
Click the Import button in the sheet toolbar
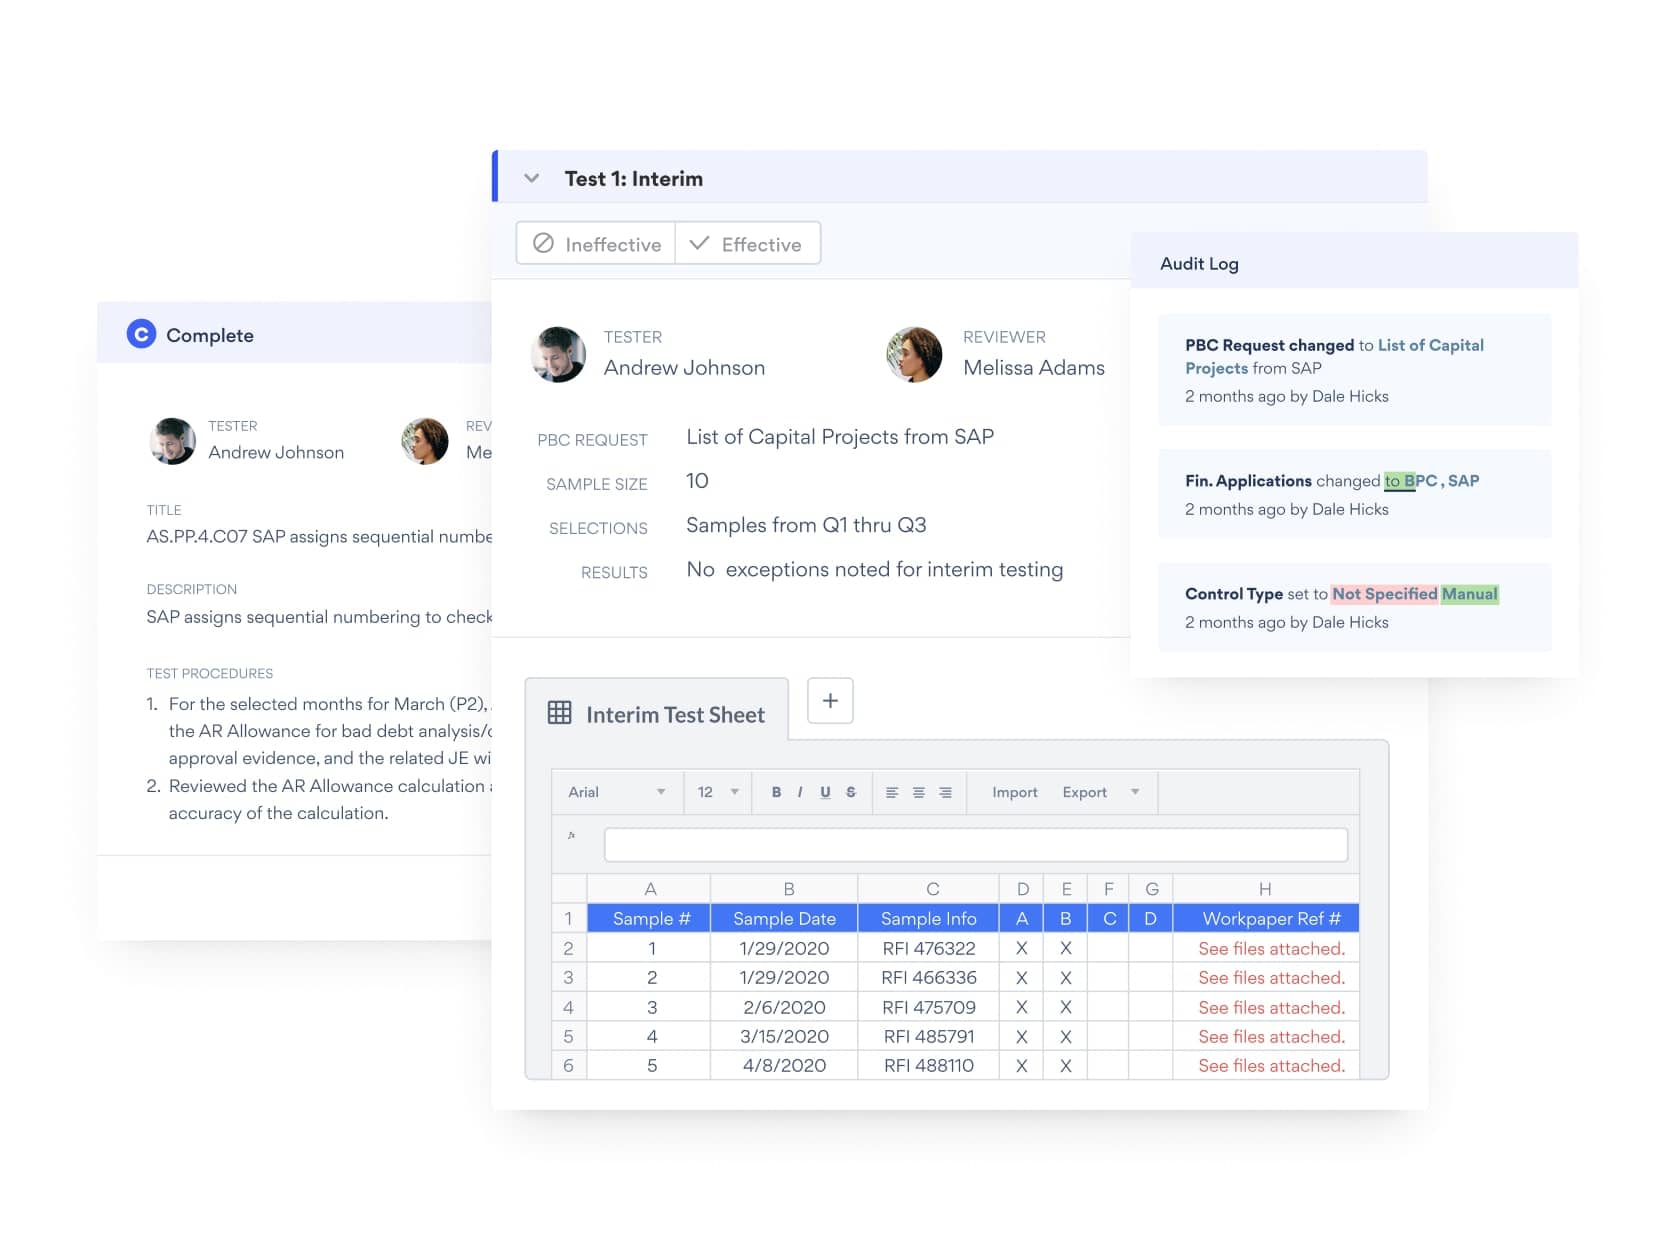(x=1013, y=792)
